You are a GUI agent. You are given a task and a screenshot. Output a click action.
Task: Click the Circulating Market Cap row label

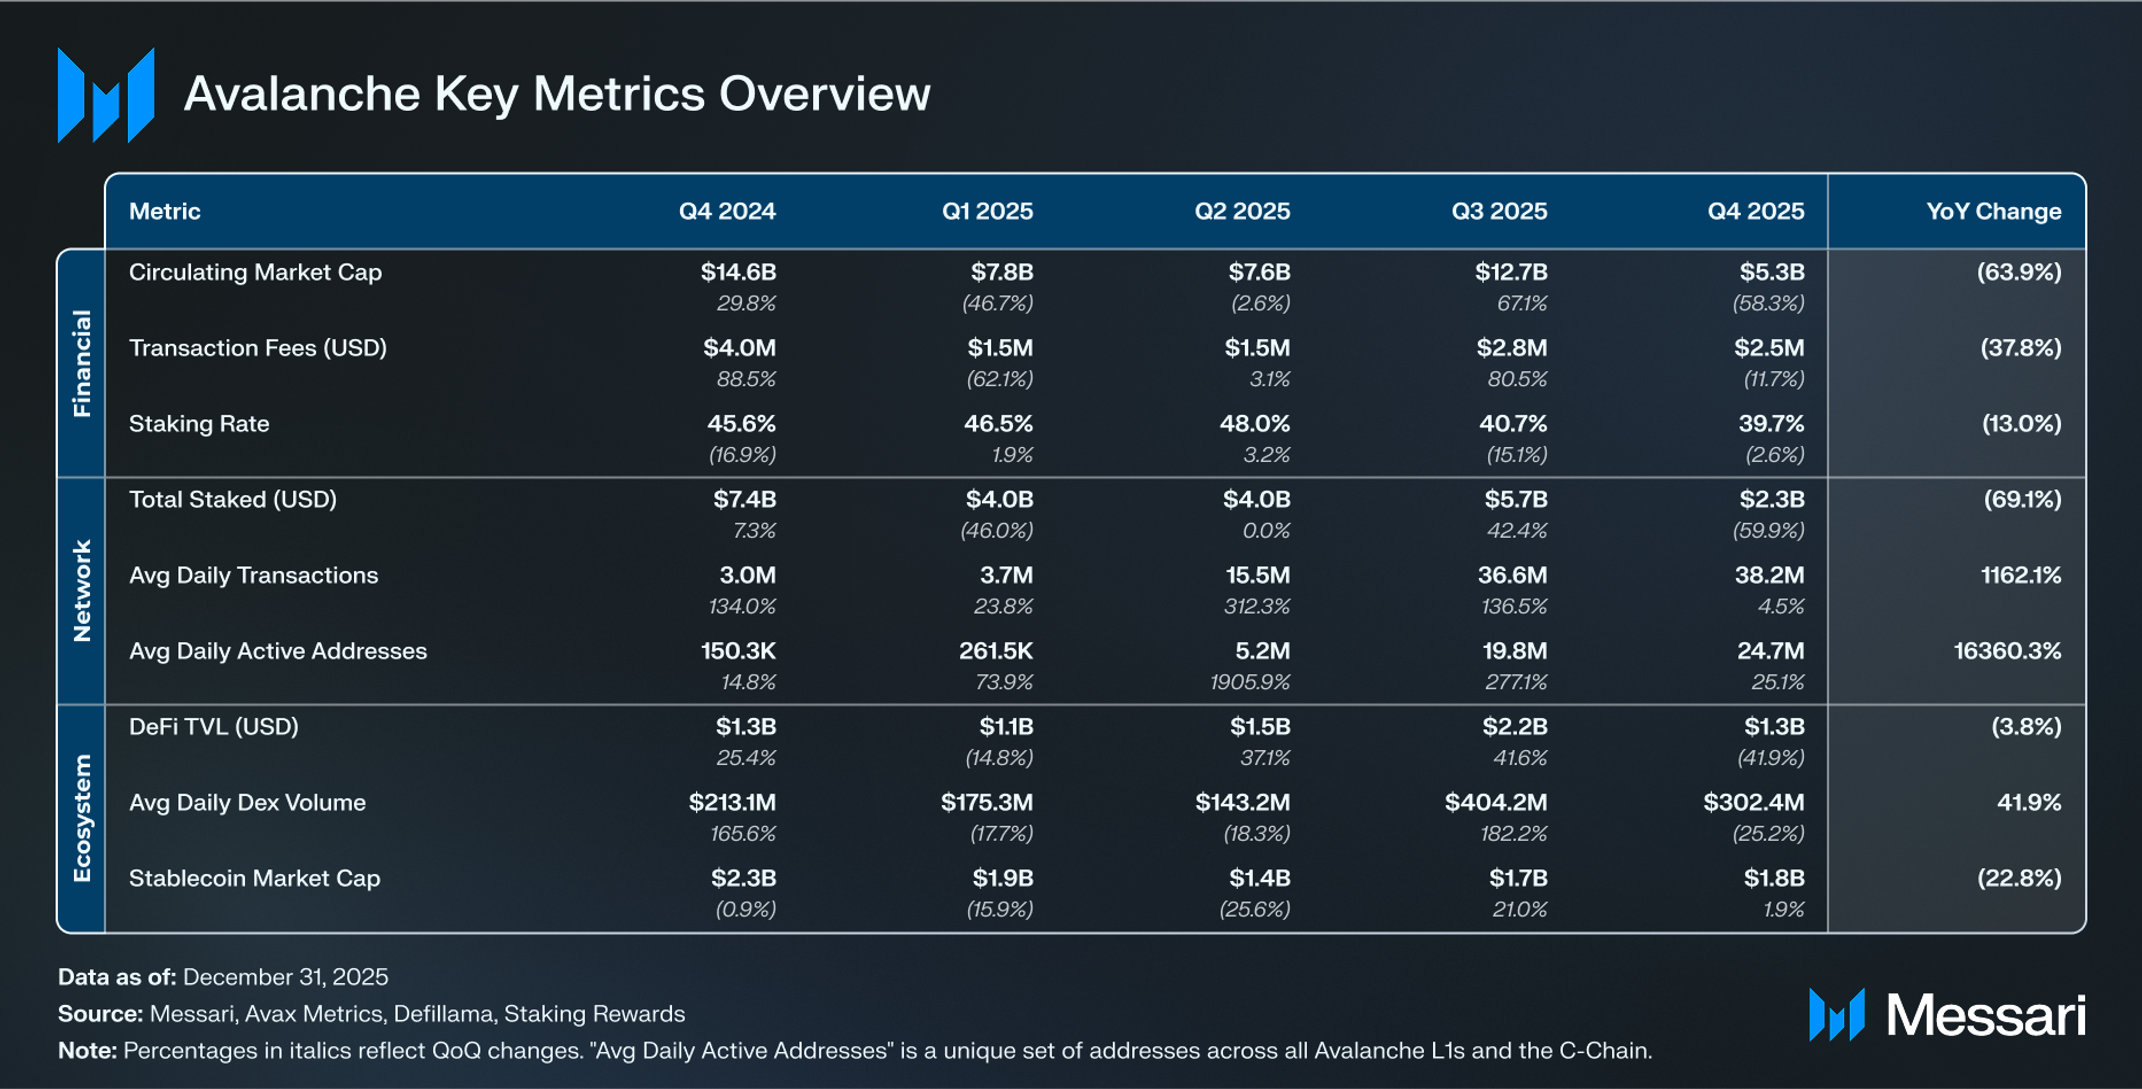(255, 272)
